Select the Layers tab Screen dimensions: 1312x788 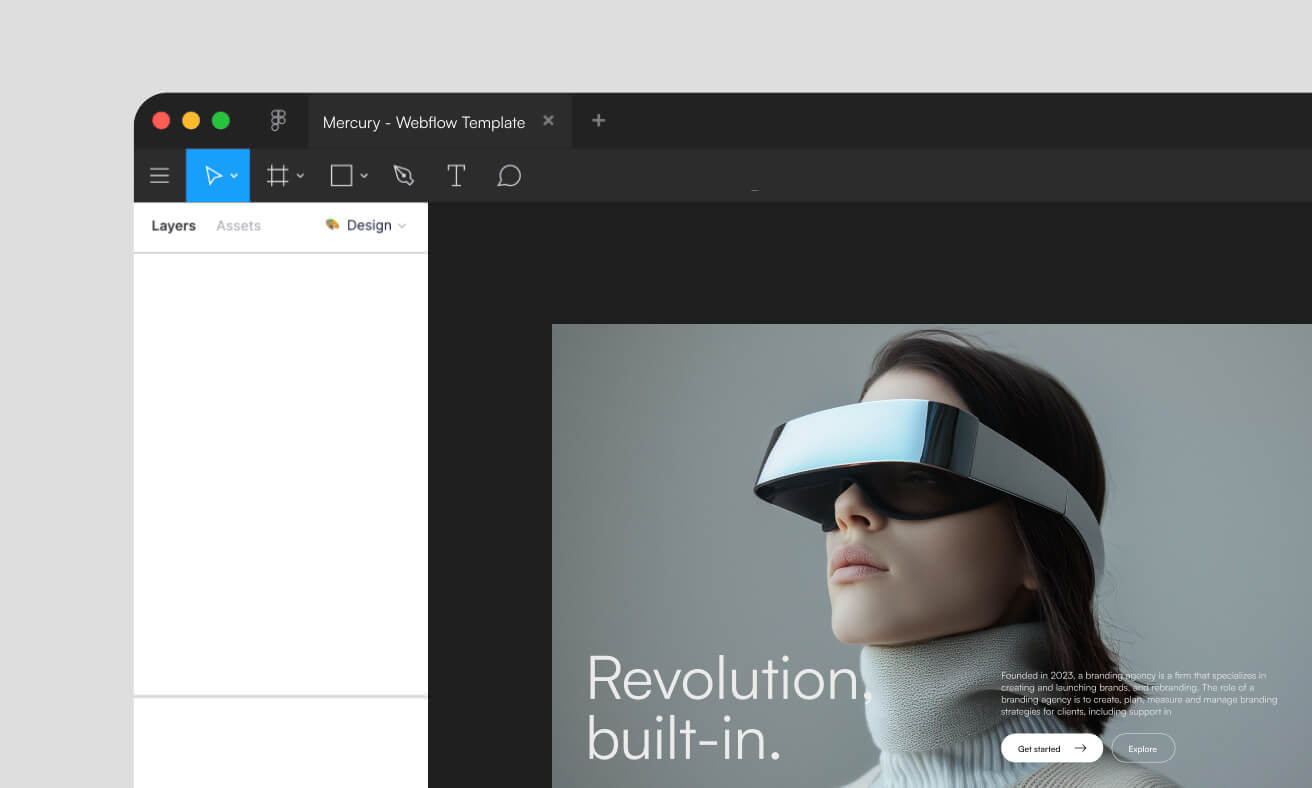tap(173, 225)
